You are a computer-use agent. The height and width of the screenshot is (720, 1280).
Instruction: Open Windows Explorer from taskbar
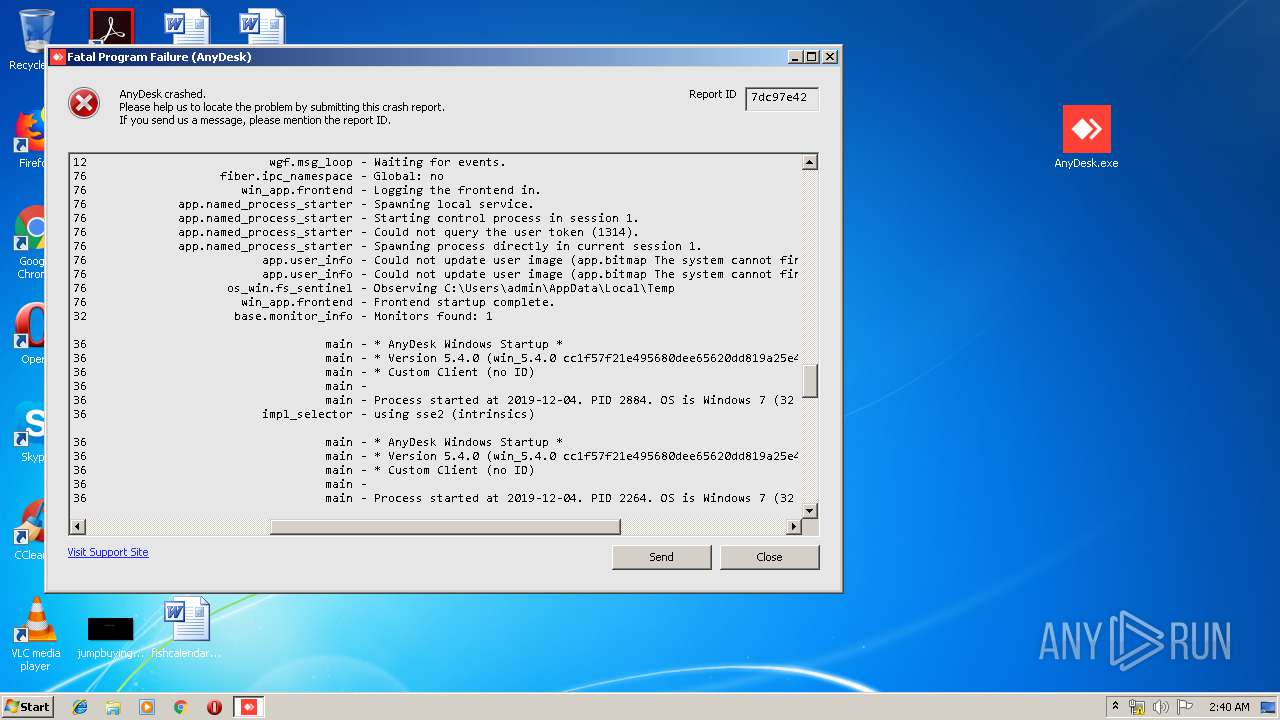pos(113,707)
